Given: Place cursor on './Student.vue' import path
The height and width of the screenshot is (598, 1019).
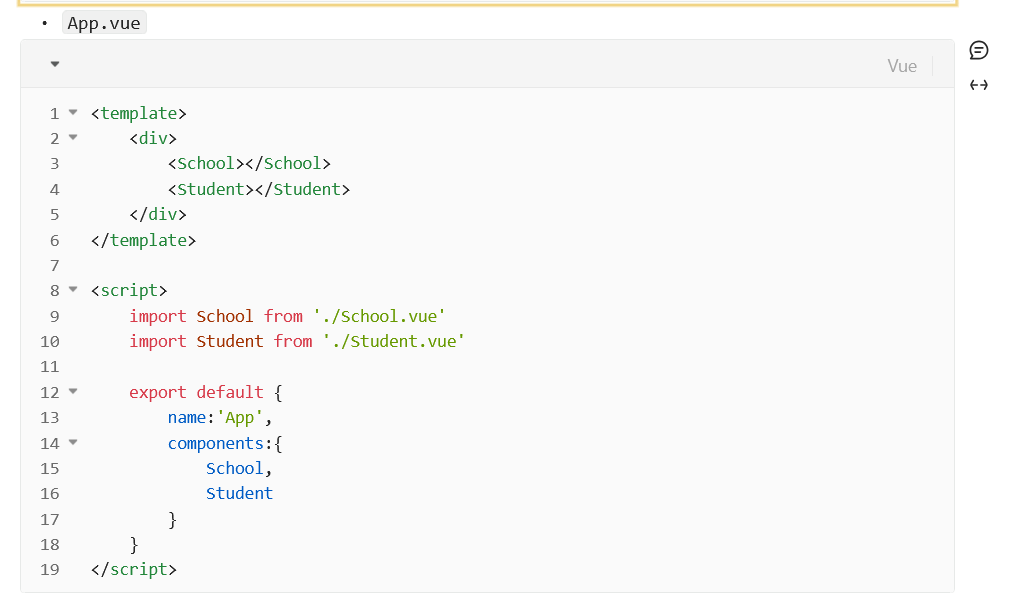Looking at the screenshot, I should [x=393, y=341].
